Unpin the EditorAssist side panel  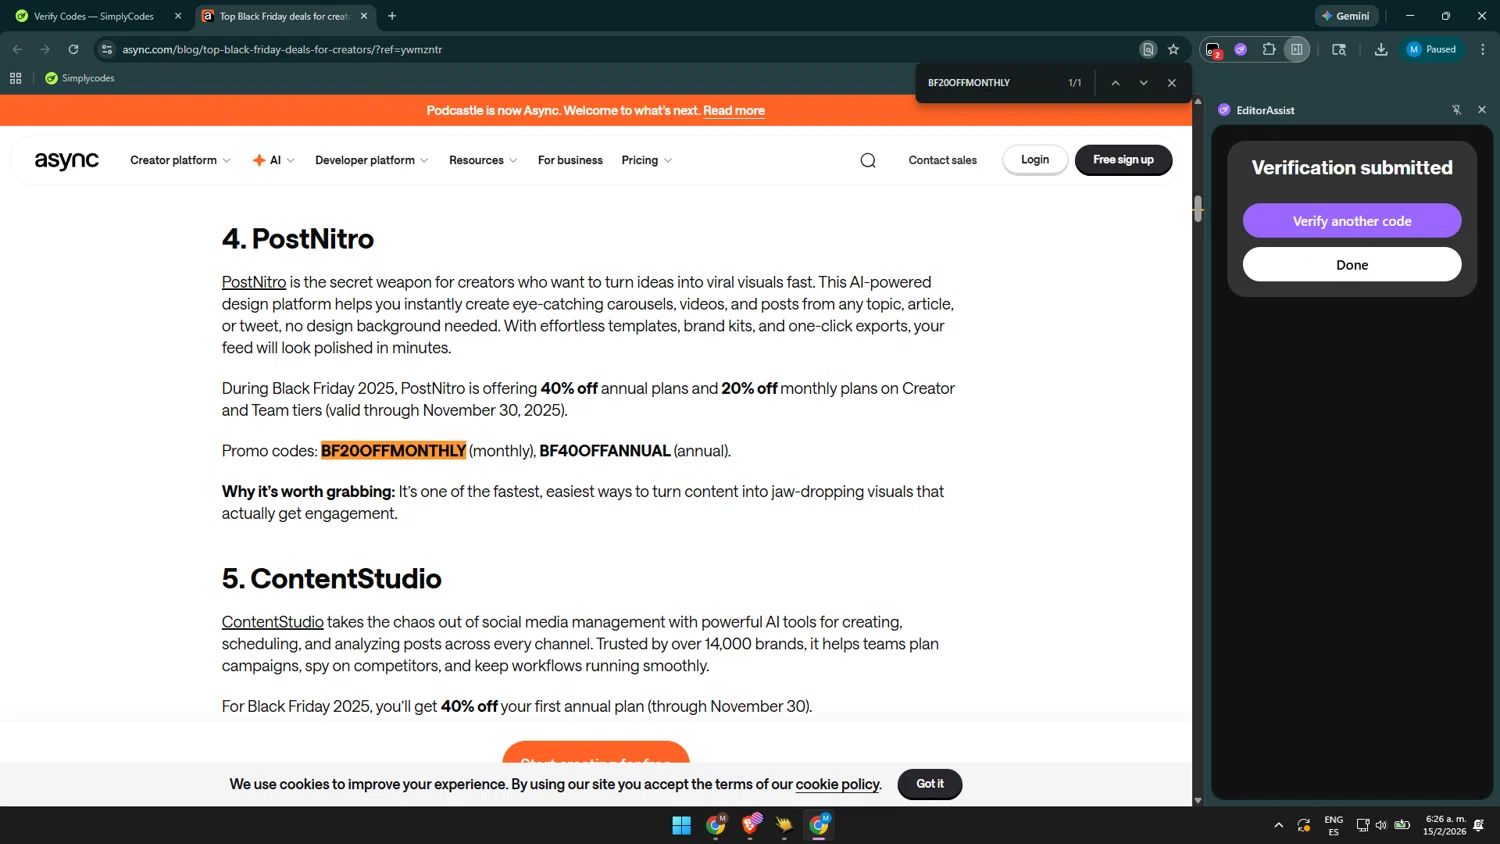pos(1456,110)
